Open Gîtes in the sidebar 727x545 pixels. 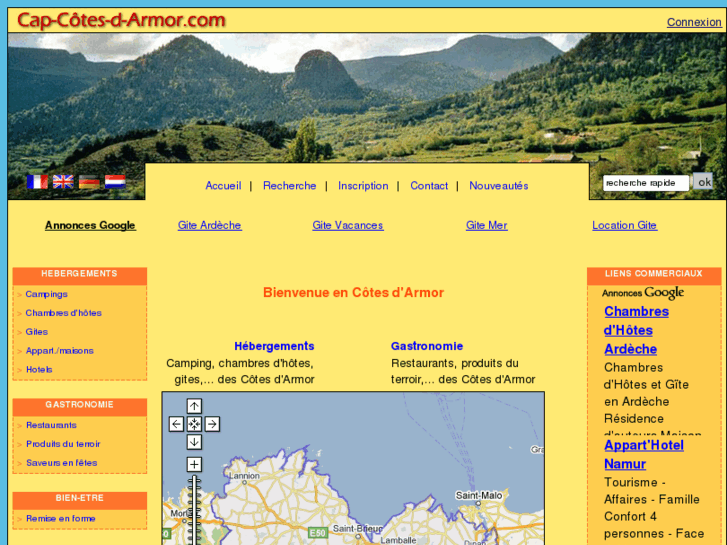tap(37, 332)
